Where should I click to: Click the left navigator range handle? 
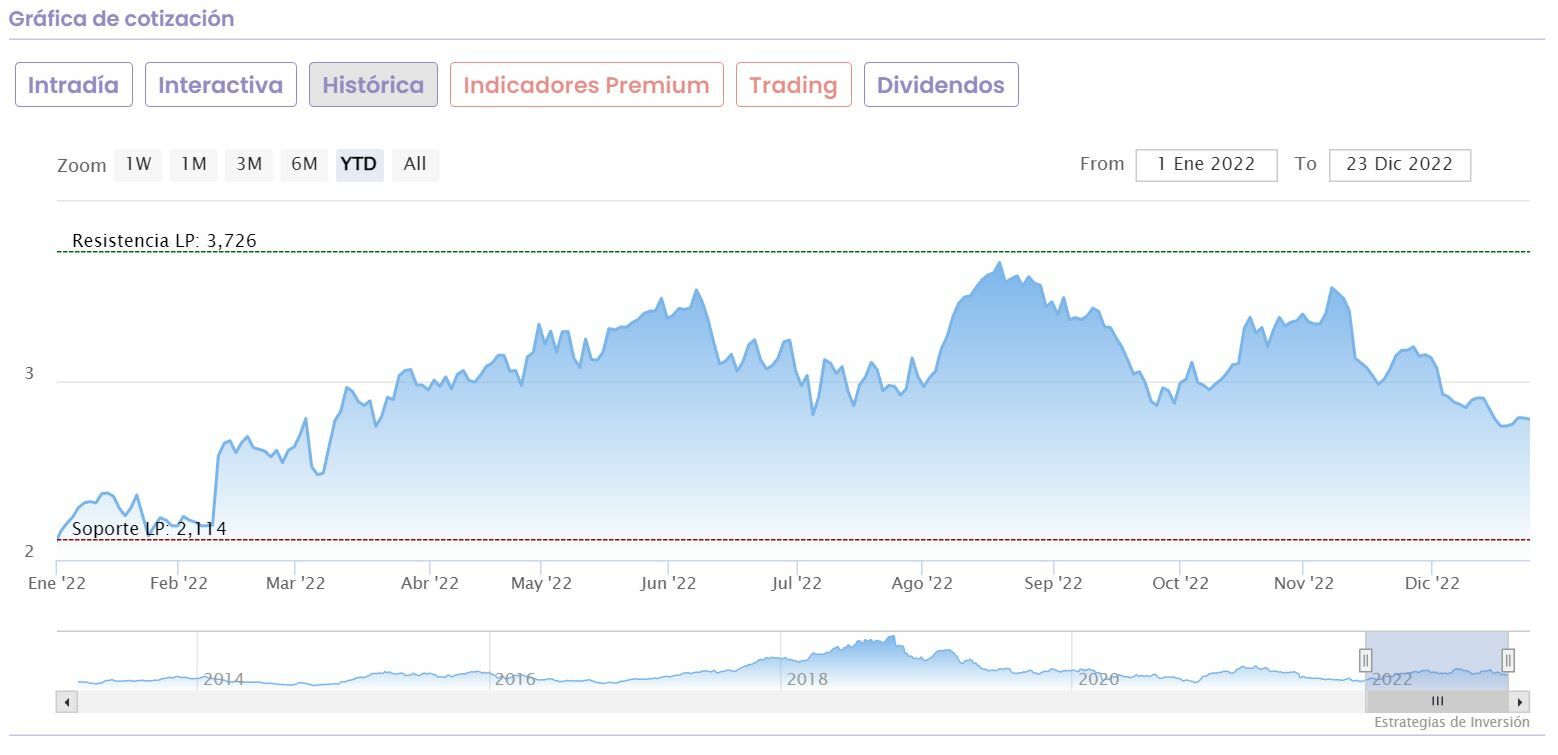point(1365,660)
